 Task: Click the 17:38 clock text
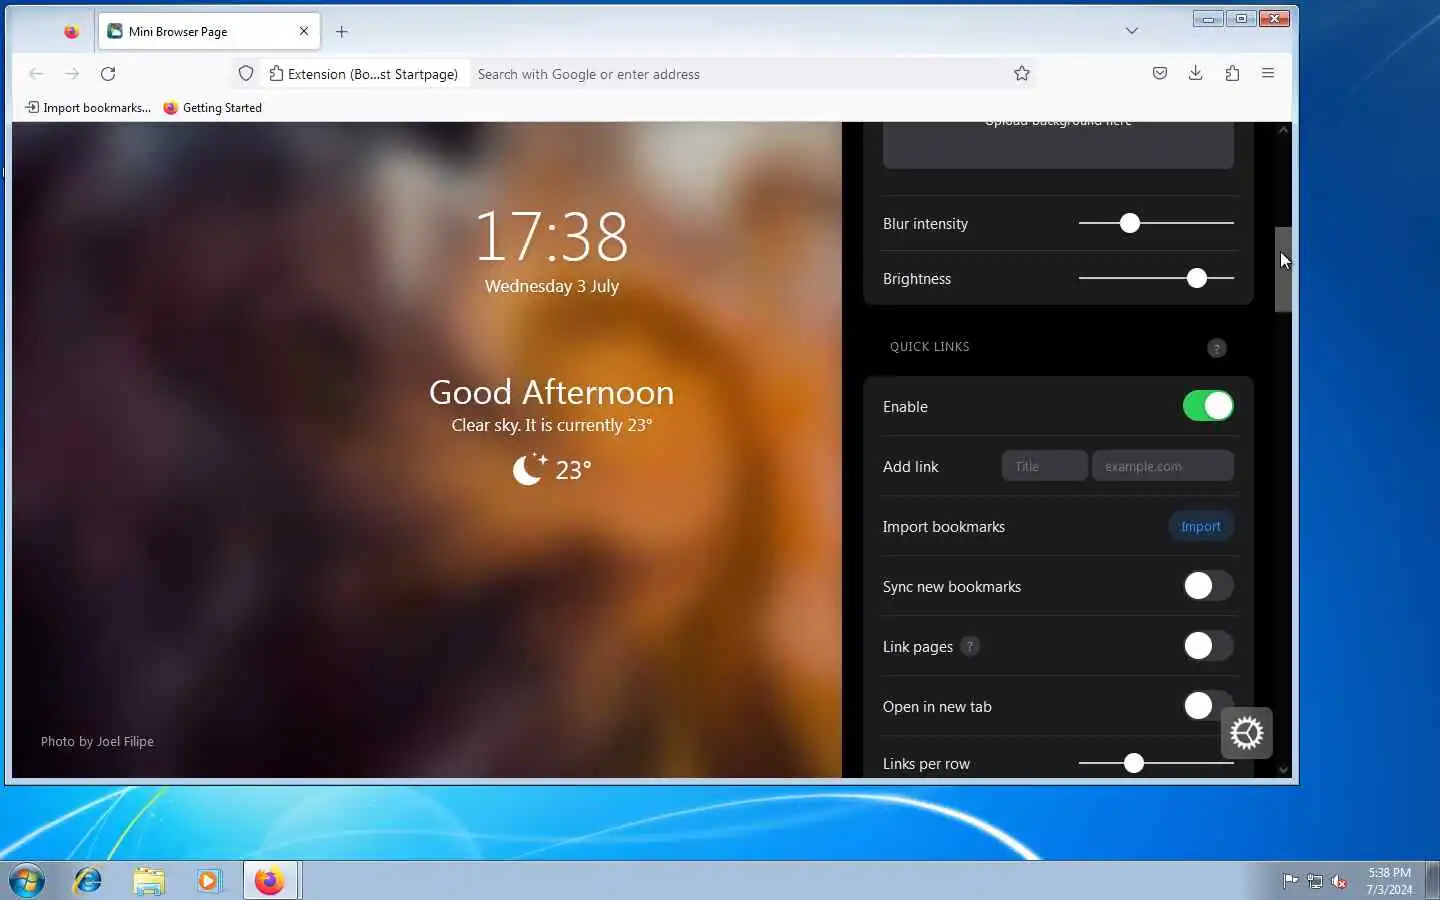tap(551, 237)
